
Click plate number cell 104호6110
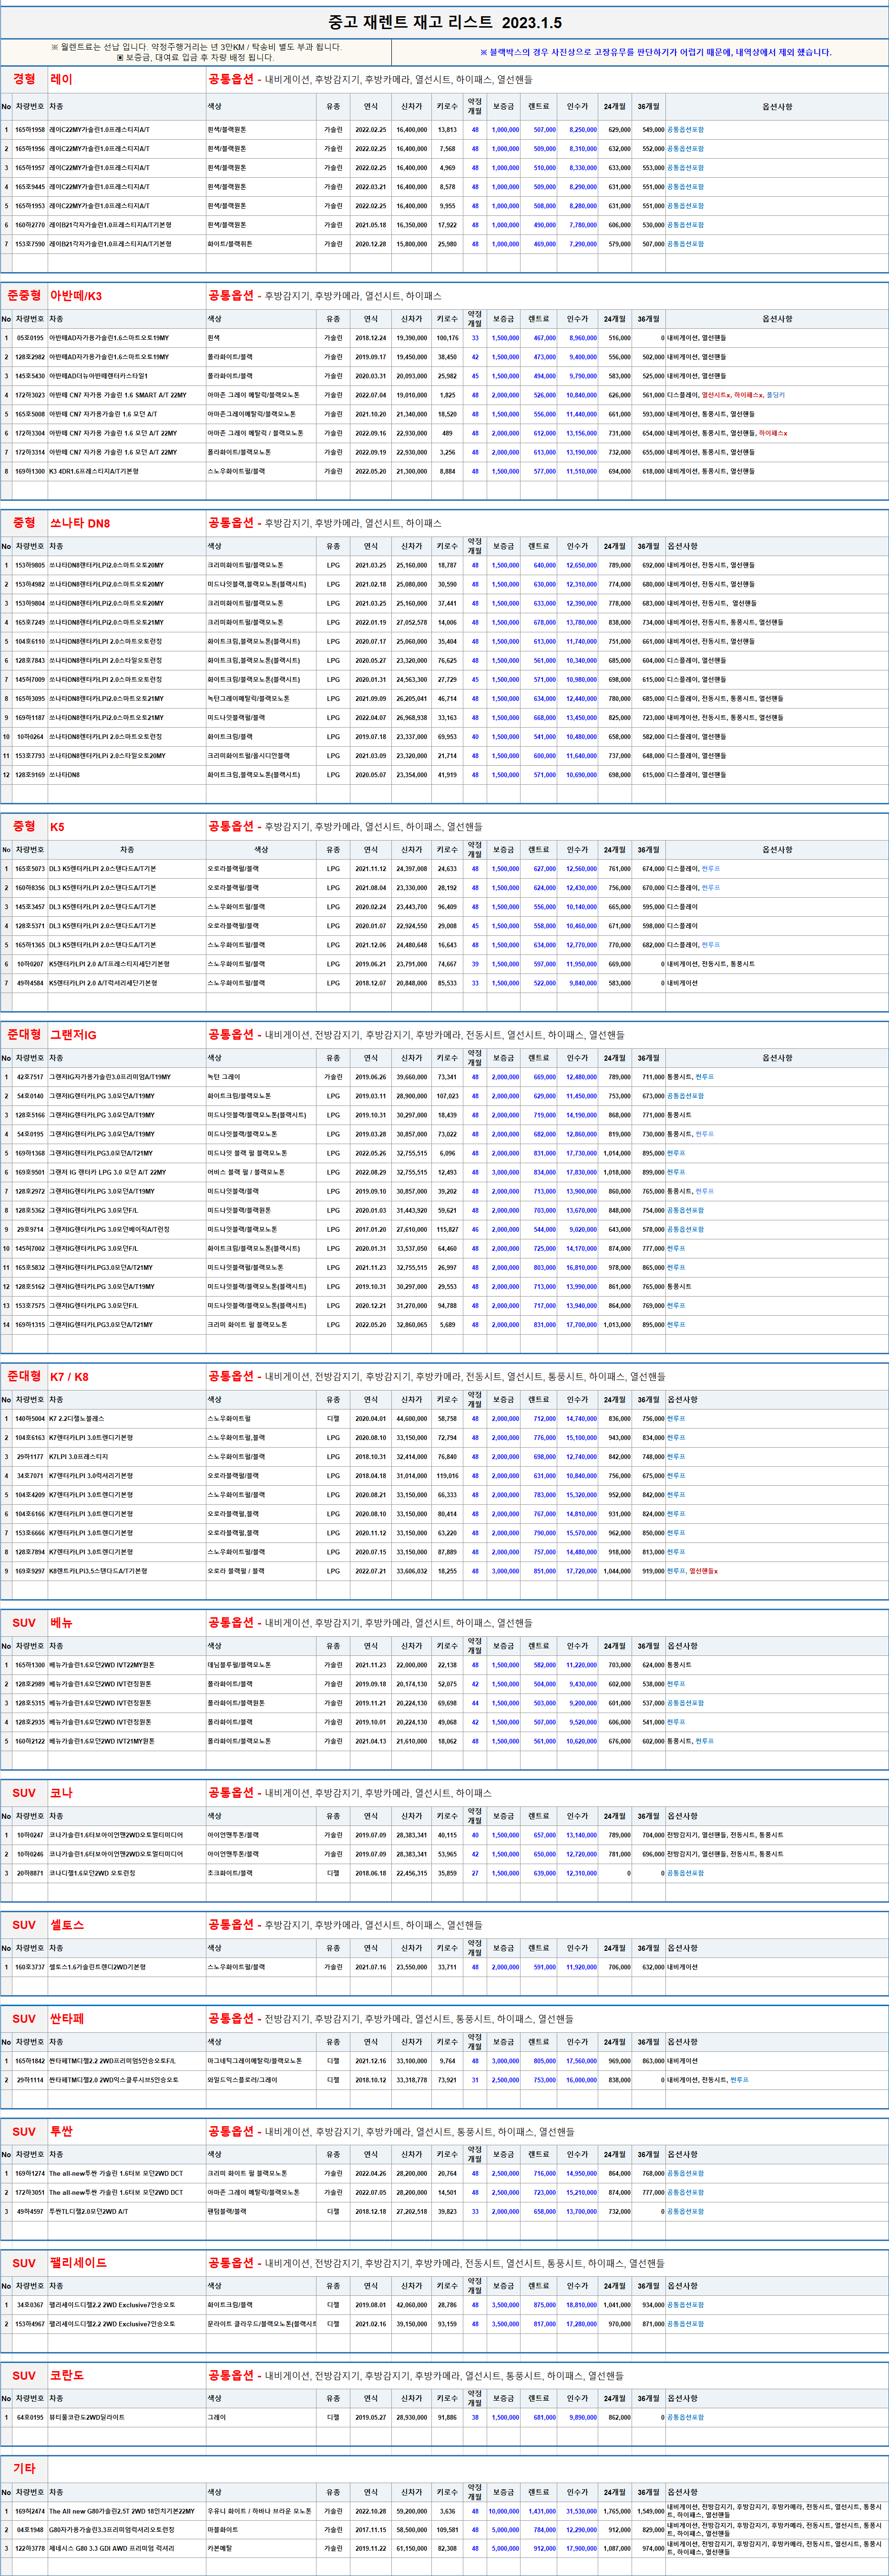pos(30,641)
